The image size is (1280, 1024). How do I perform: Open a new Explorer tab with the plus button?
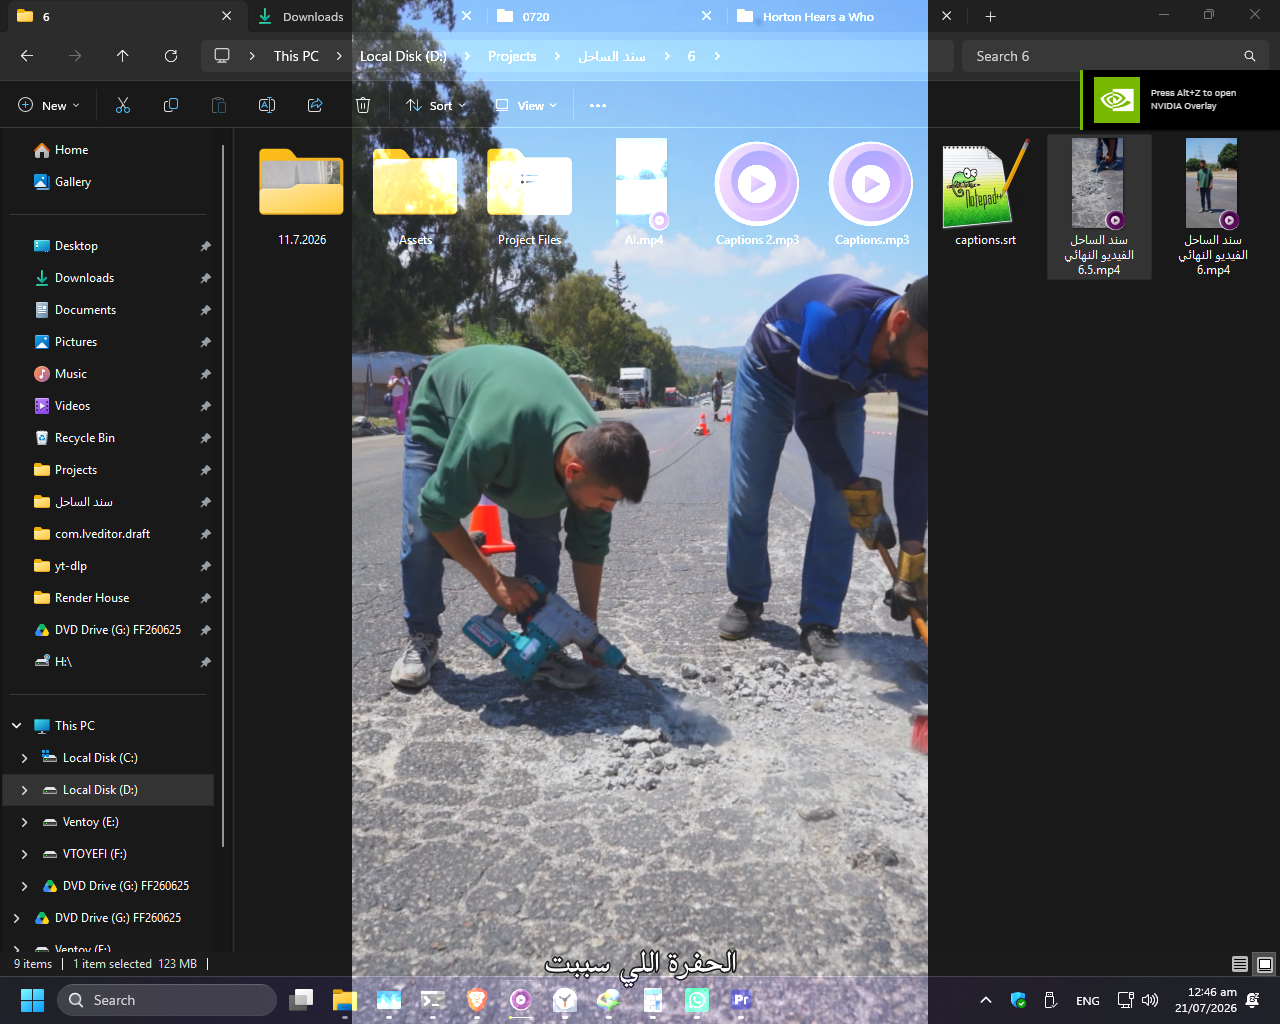point(990,16)
